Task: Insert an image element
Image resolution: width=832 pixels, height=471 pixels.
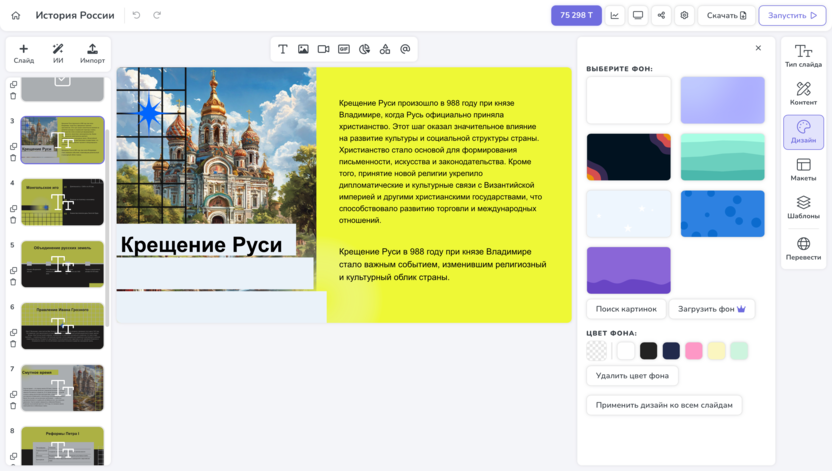Action: click(x=303, y=49)
